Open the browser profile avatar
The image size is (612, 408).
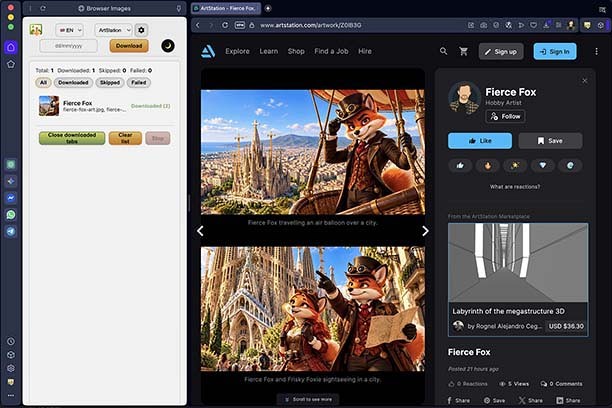tap(571, 25)
